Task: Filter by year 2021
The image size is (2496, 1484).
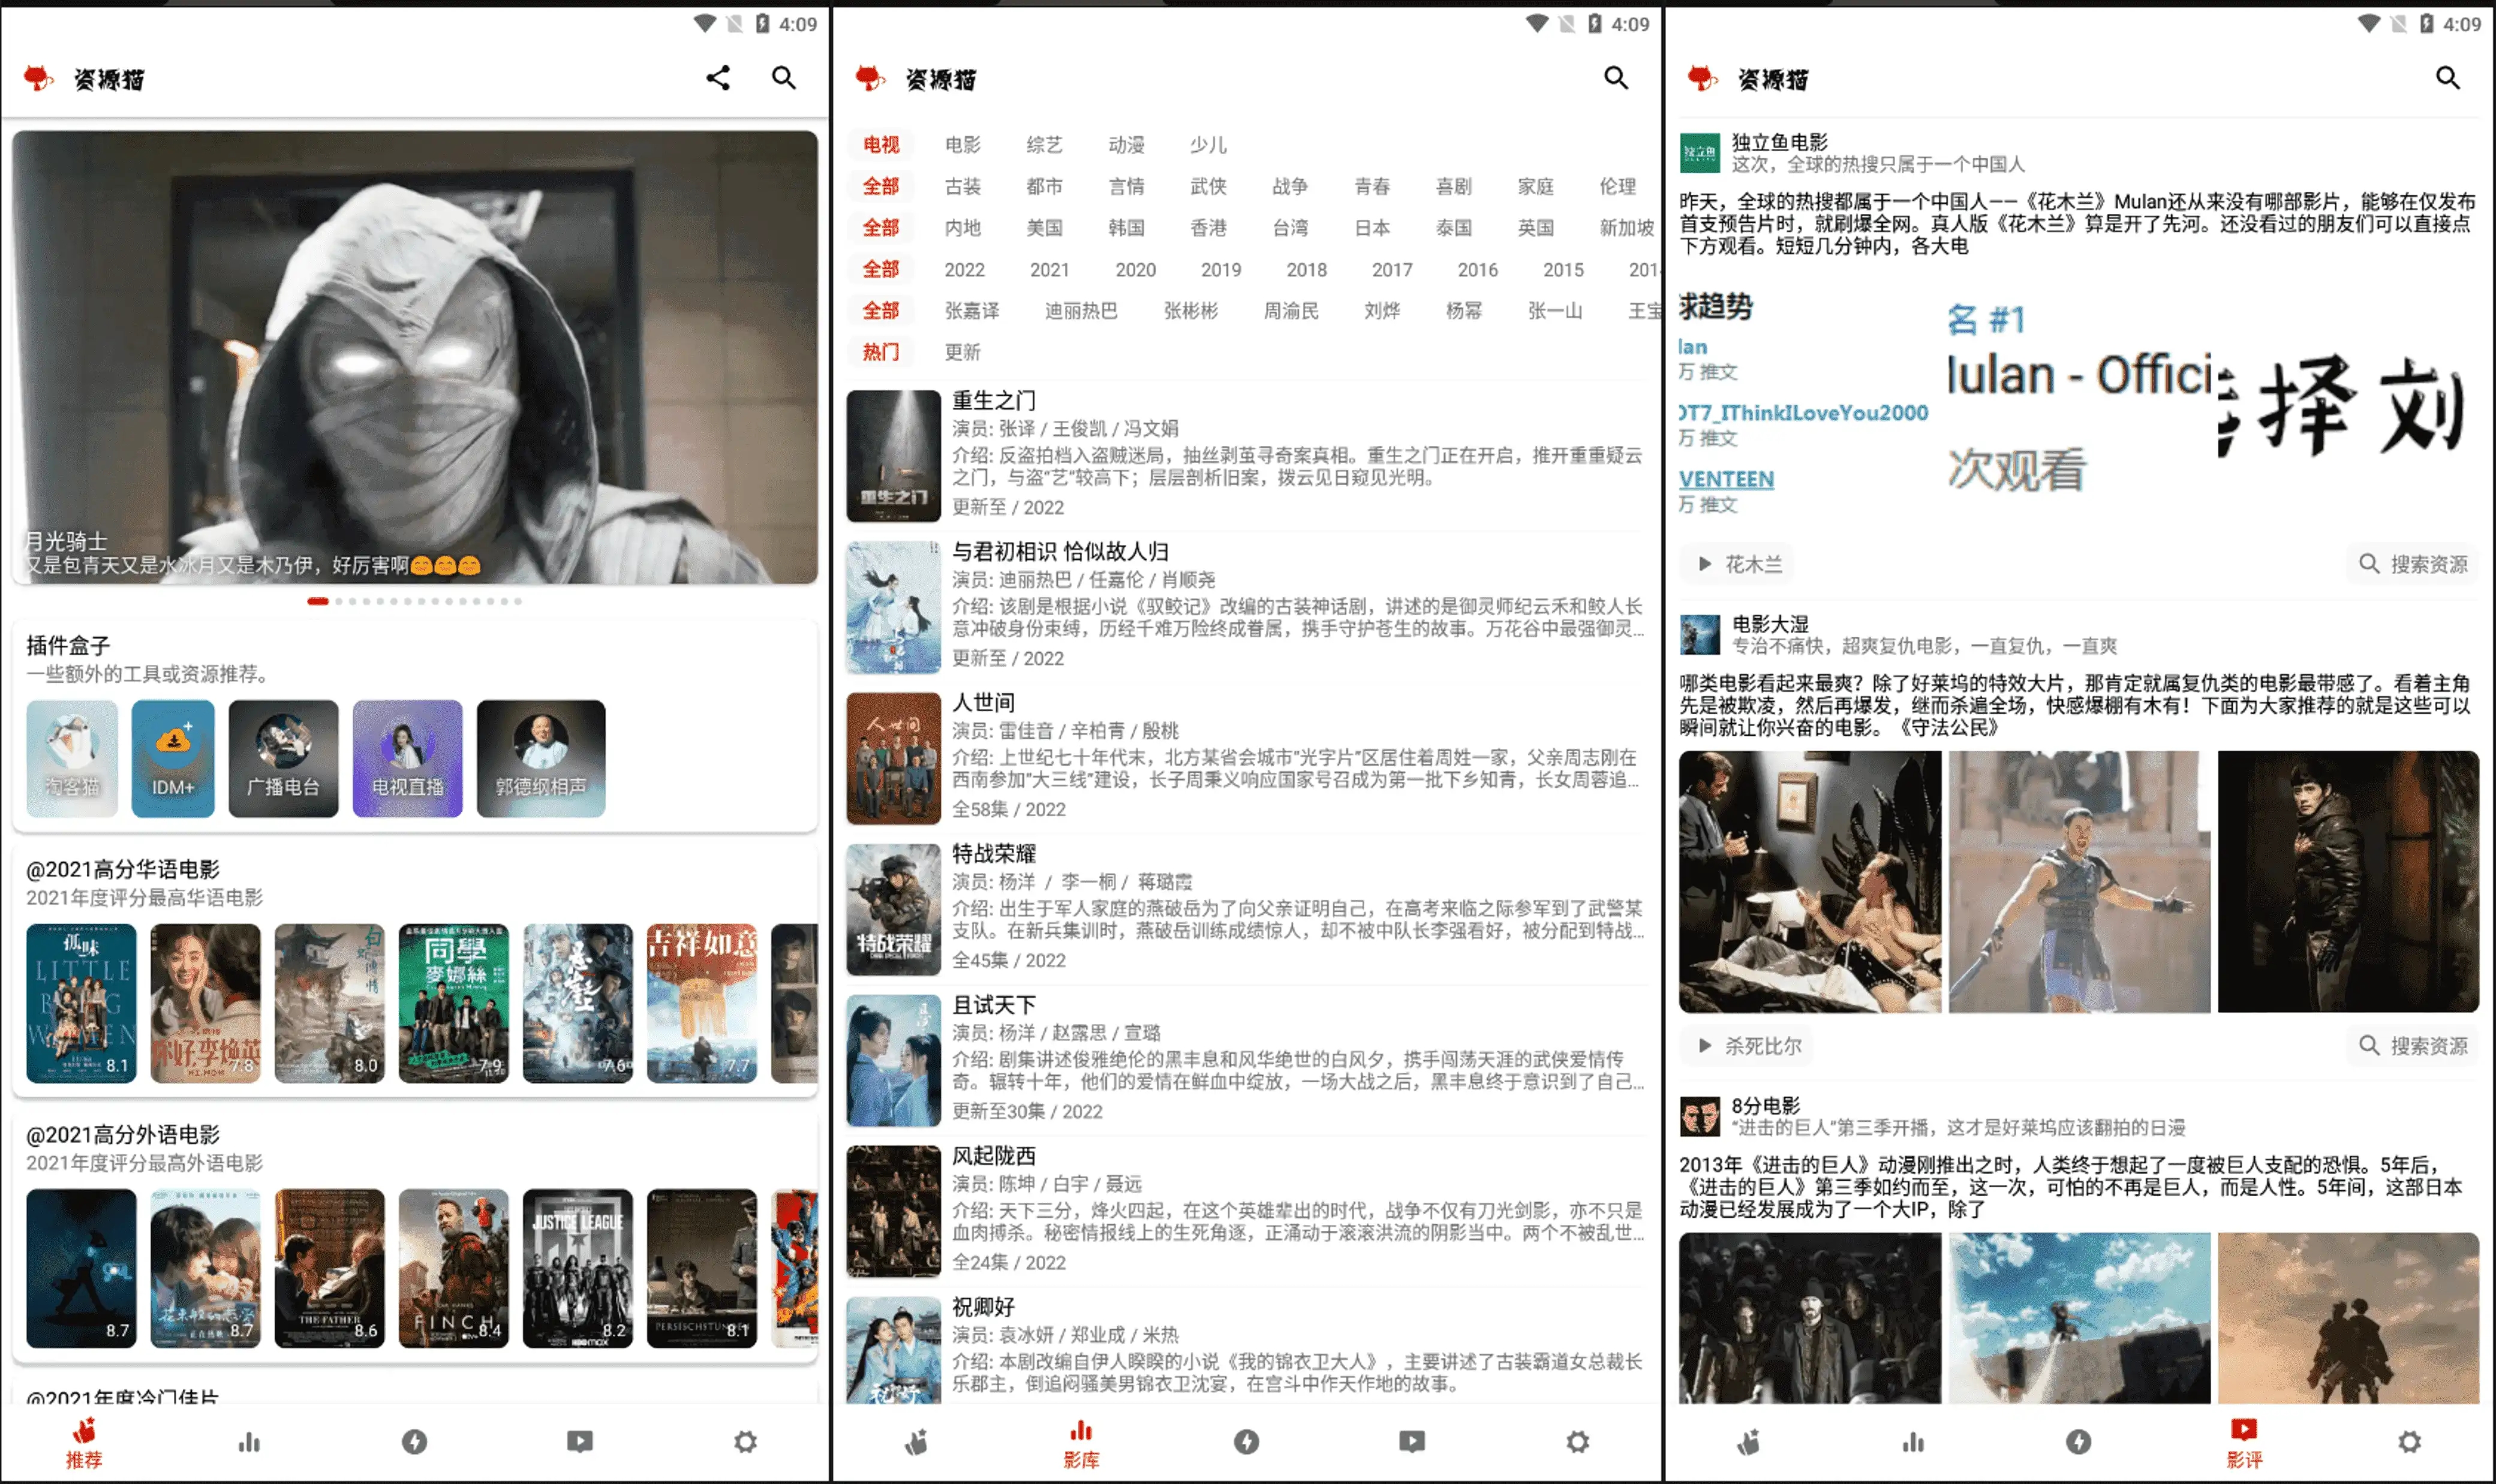Action: pyautogui.click(x=1049, y=269)
